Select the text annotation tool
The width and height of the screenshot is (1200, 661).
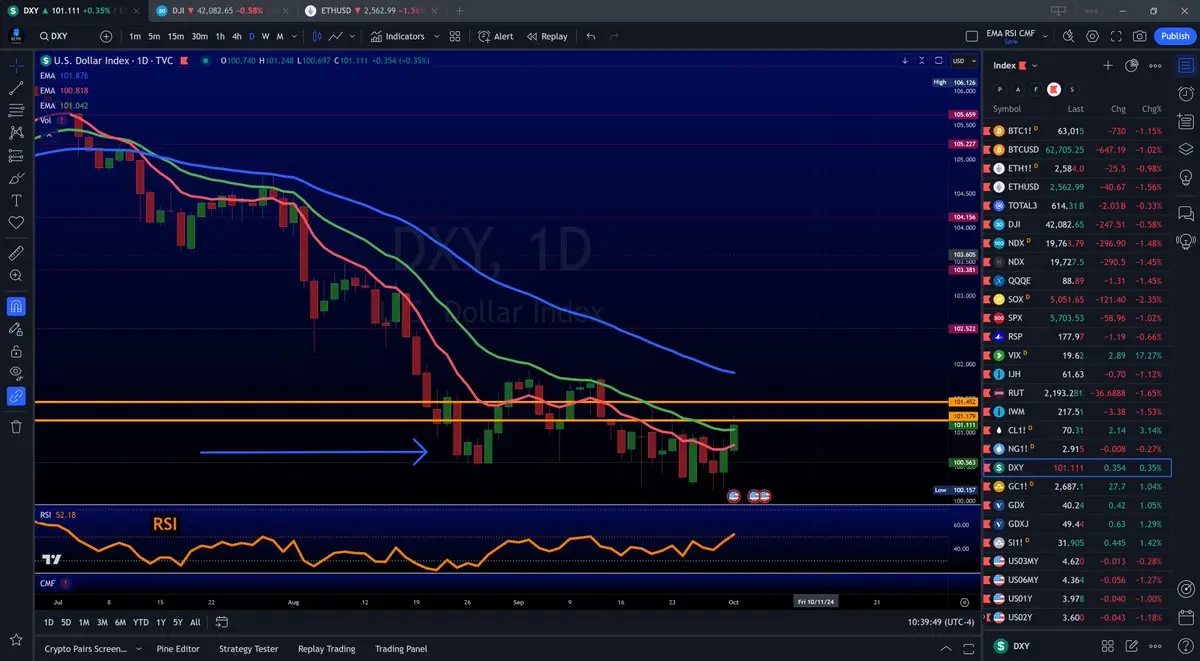tap(16, 200)
